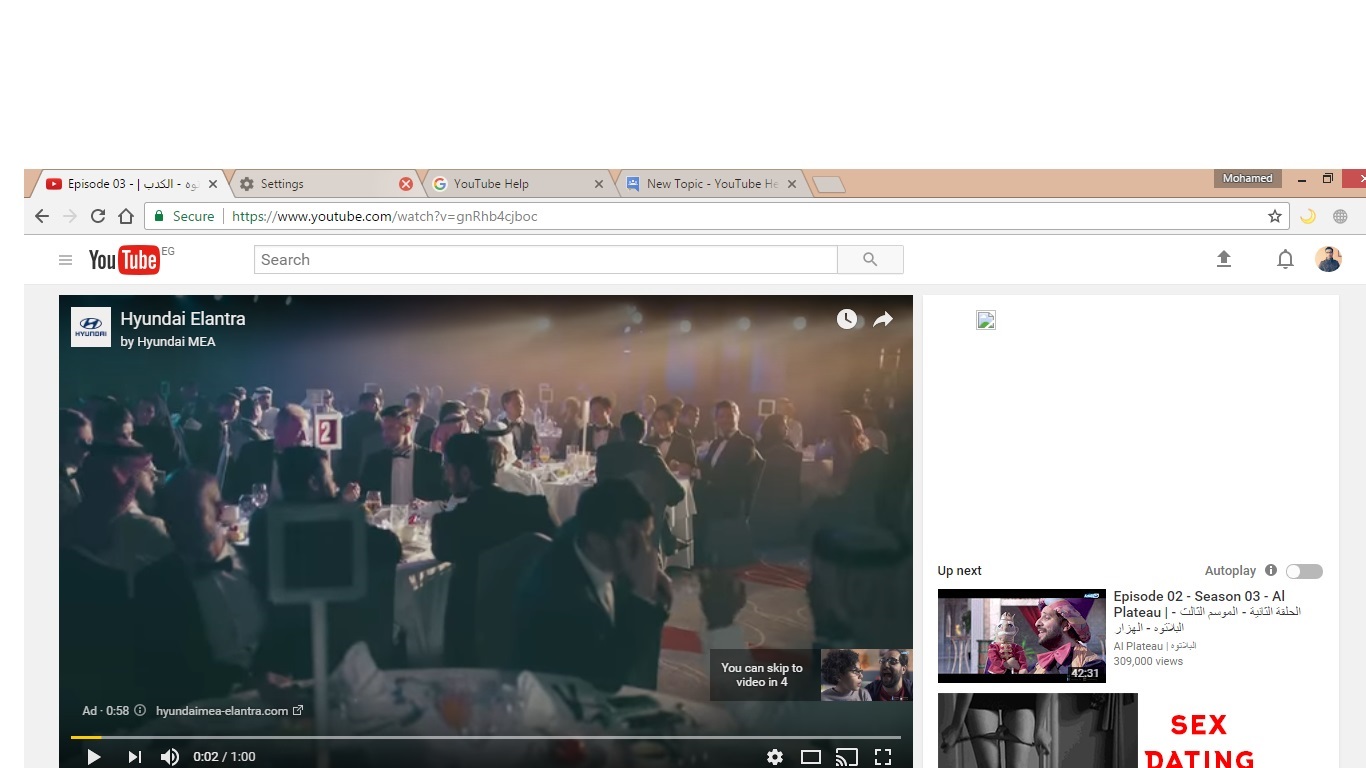Open the browser home page
Viewport: 1366px width, 768px height.
(x=126, y=216)
